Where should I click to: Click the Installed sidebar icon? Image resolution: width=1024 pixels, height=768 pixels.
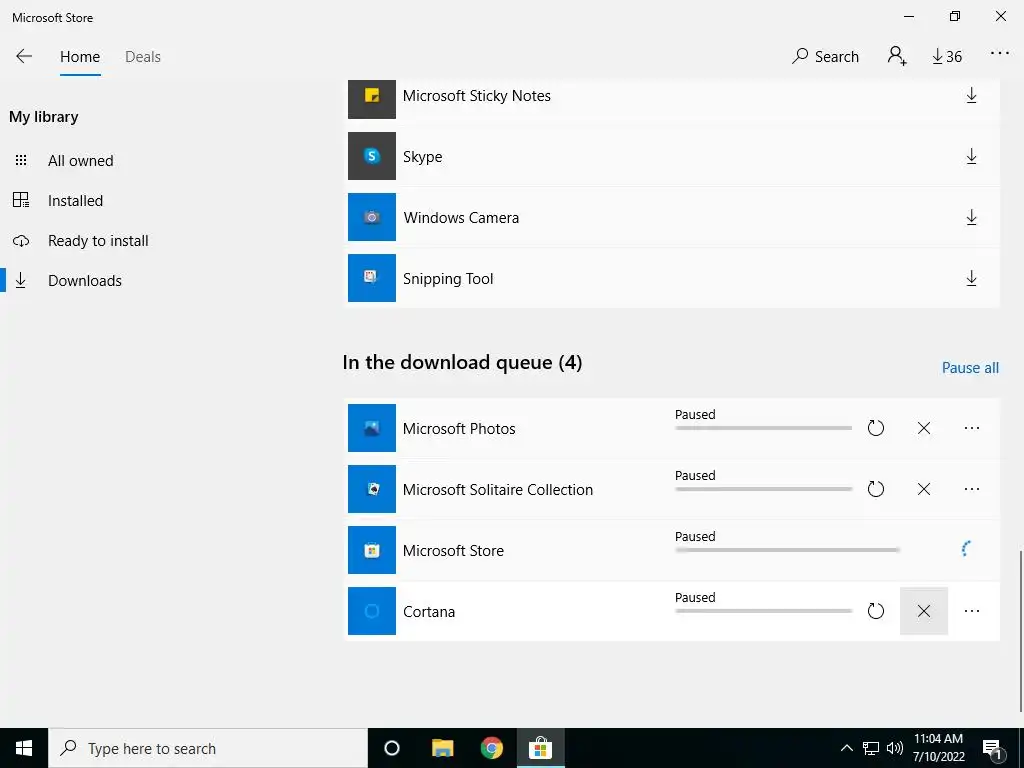(x=21, y=200)
